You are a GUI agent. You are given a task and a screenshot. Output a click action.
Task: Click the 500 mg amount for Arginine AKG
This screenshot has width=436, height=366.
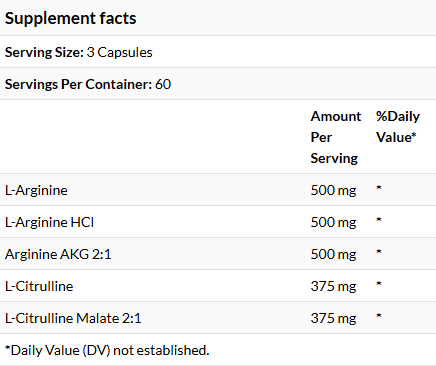(333, 254)
